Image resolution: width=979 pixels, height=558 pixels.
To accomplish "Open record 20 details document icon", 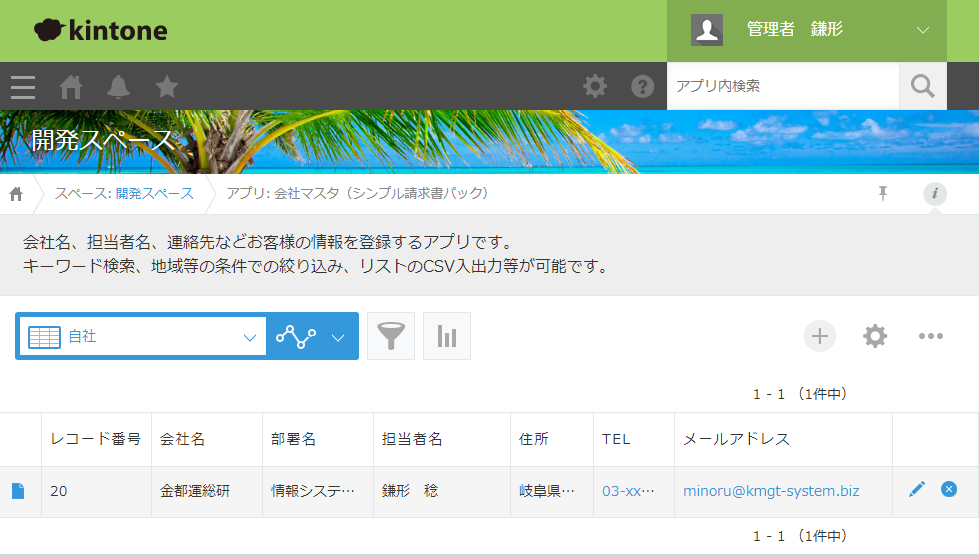I will point(18,491).
